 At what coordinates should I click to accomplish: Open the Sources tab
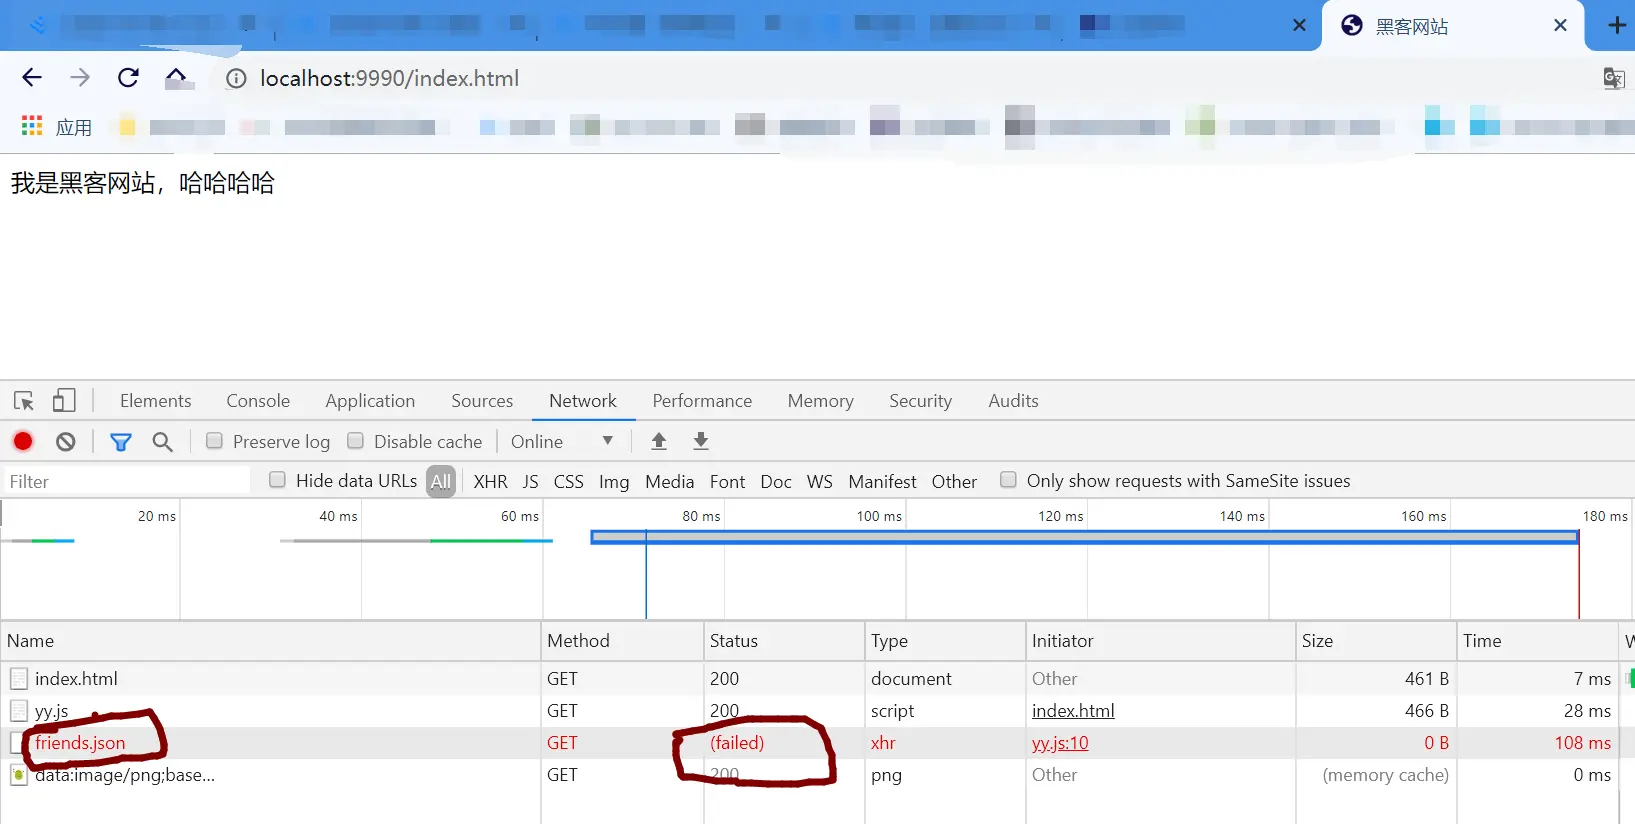point(482,401)
